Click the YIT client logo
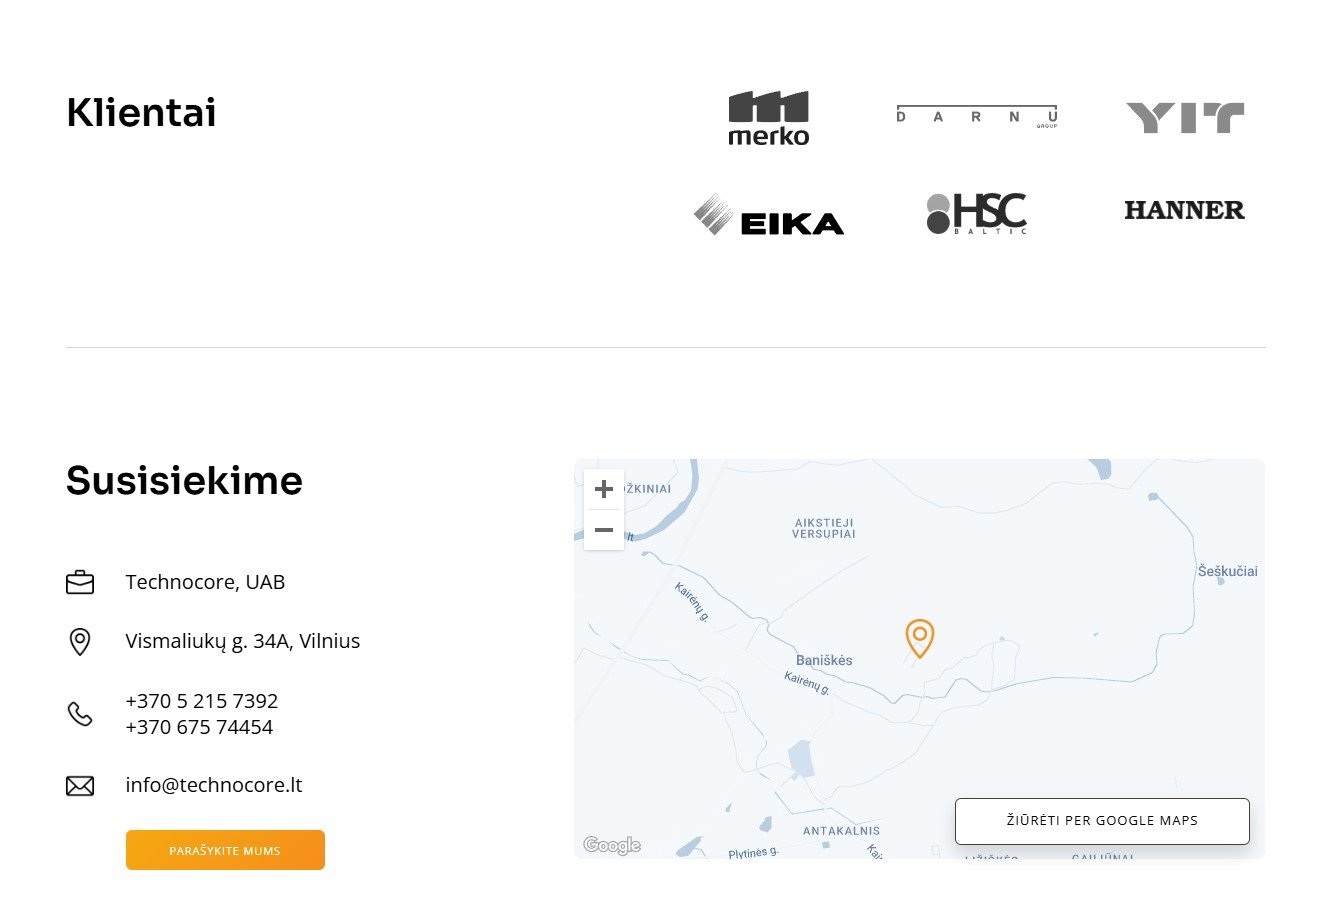Image resolution: width=1338 pixels, height=906 pixels. 1185,118
